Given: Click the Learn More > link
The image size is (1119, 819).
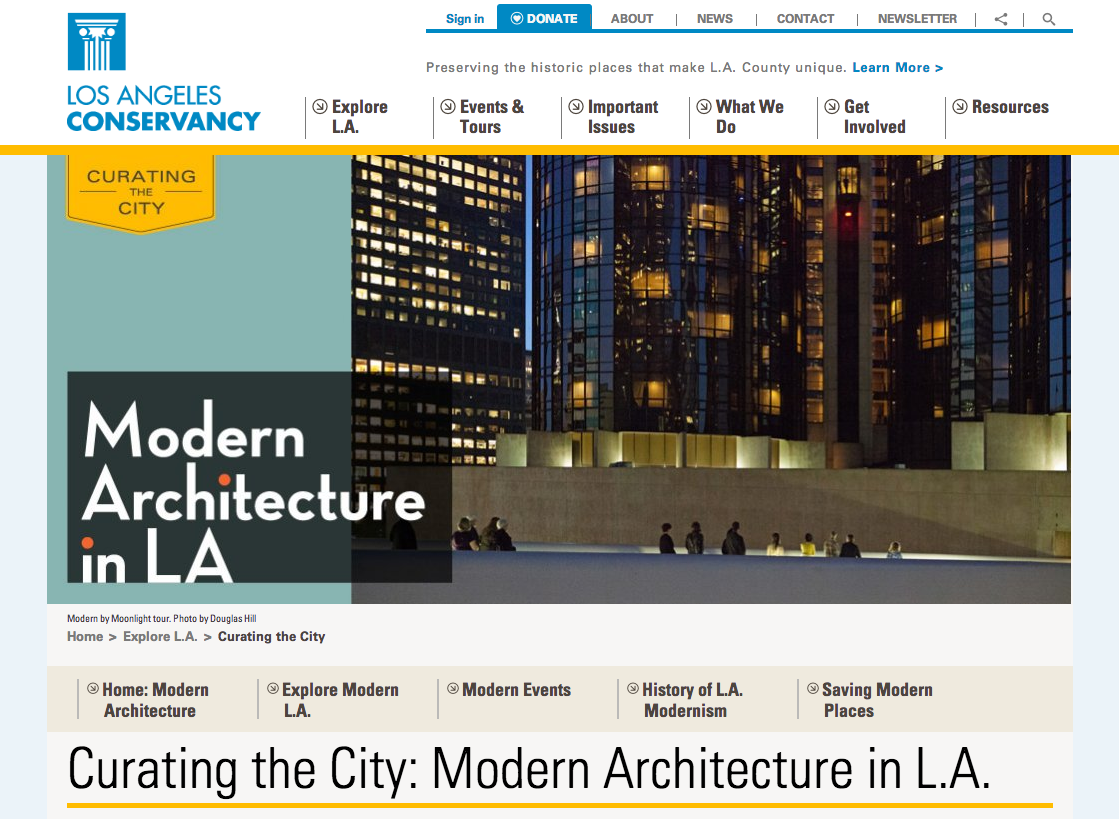Looking at the screenshot, I should [898, 67].
